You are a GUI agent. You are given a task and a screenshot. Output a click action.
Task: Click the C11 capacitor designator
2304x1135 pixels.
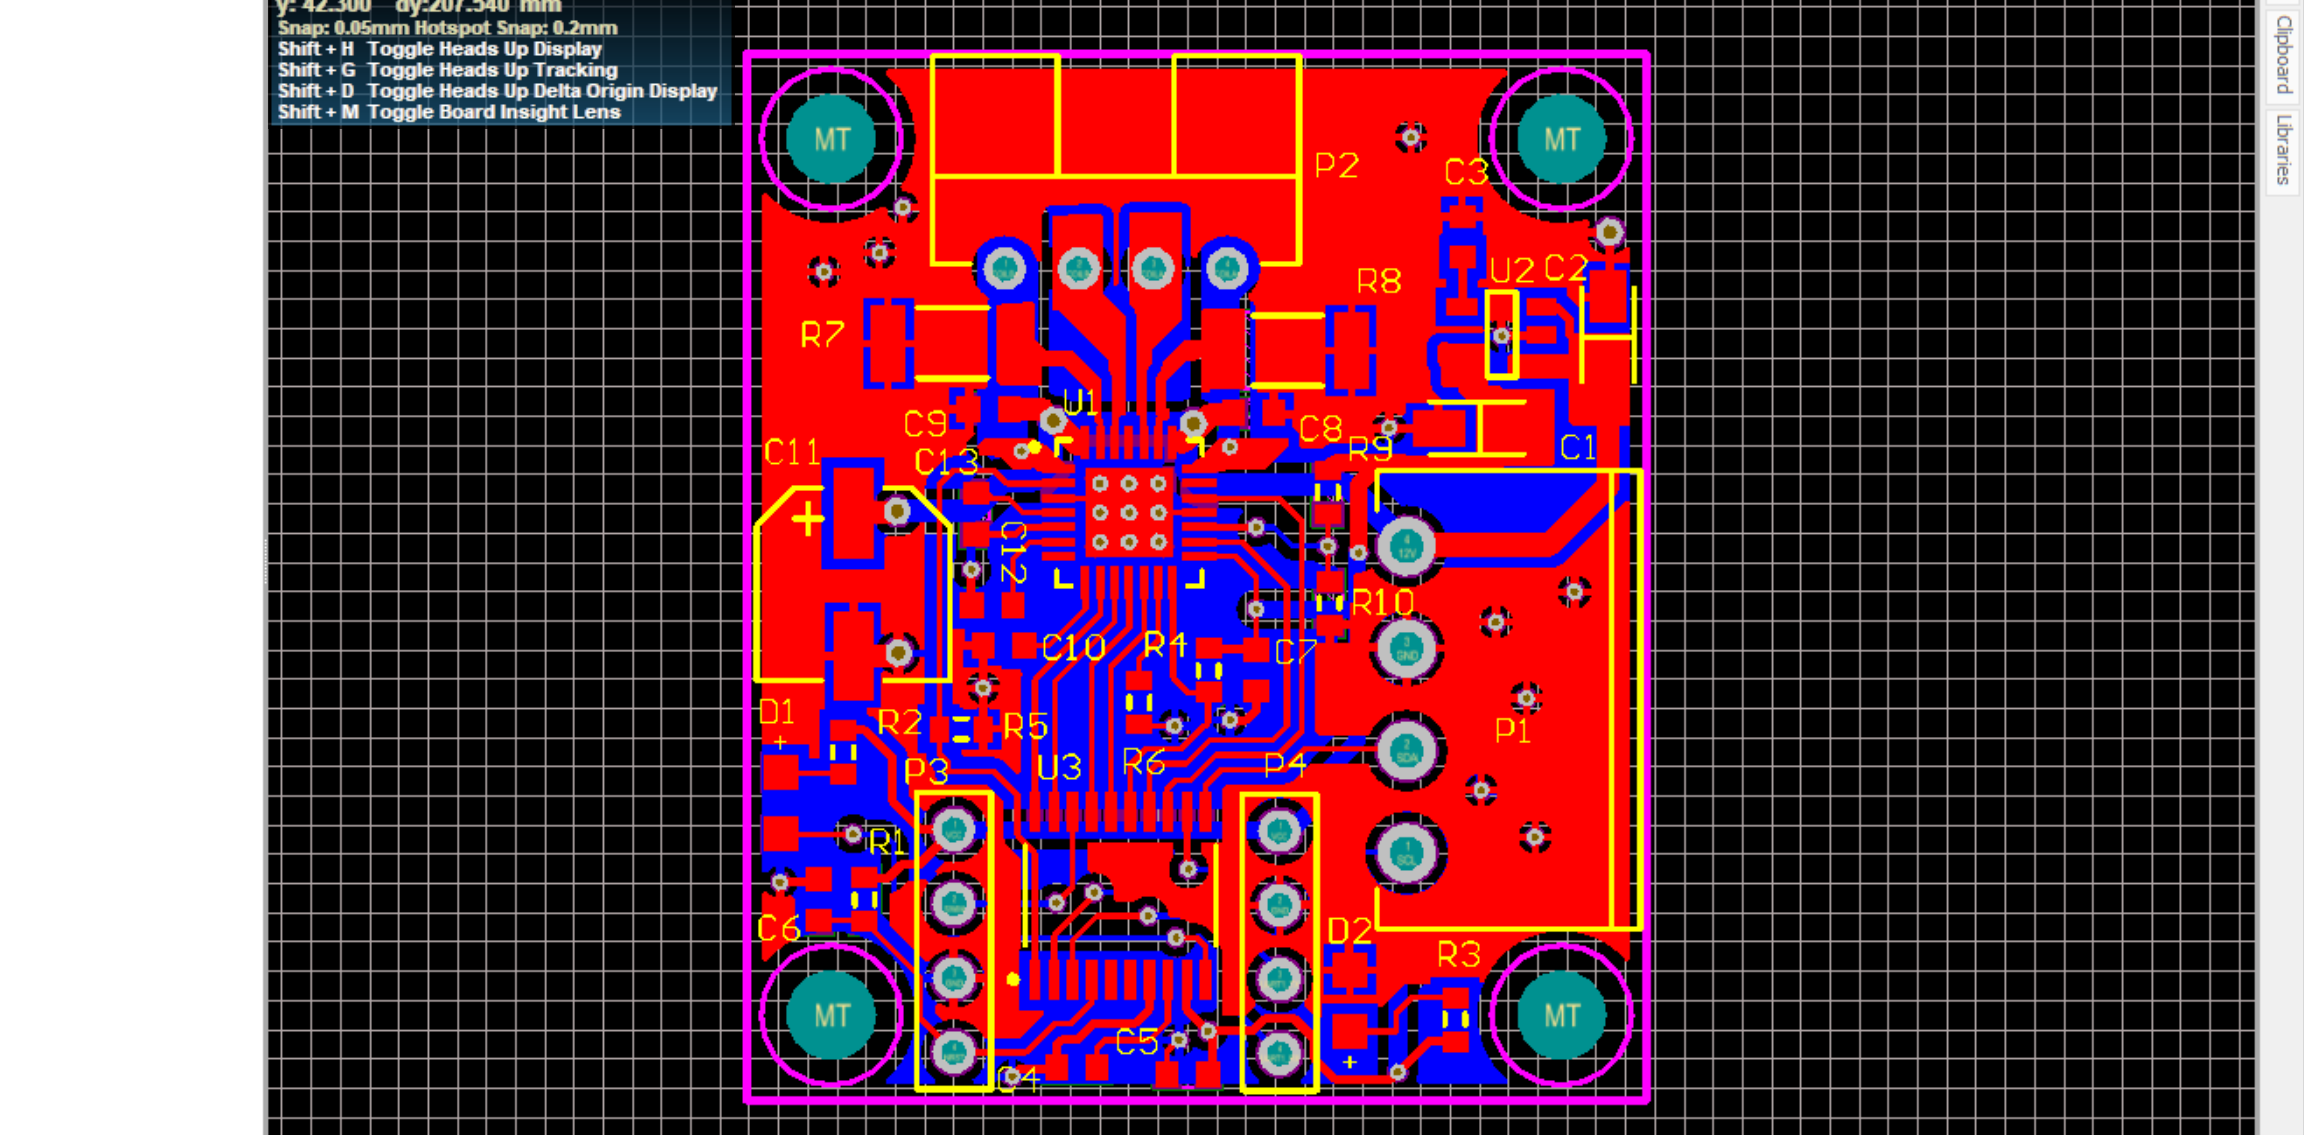tap(791, 453)
